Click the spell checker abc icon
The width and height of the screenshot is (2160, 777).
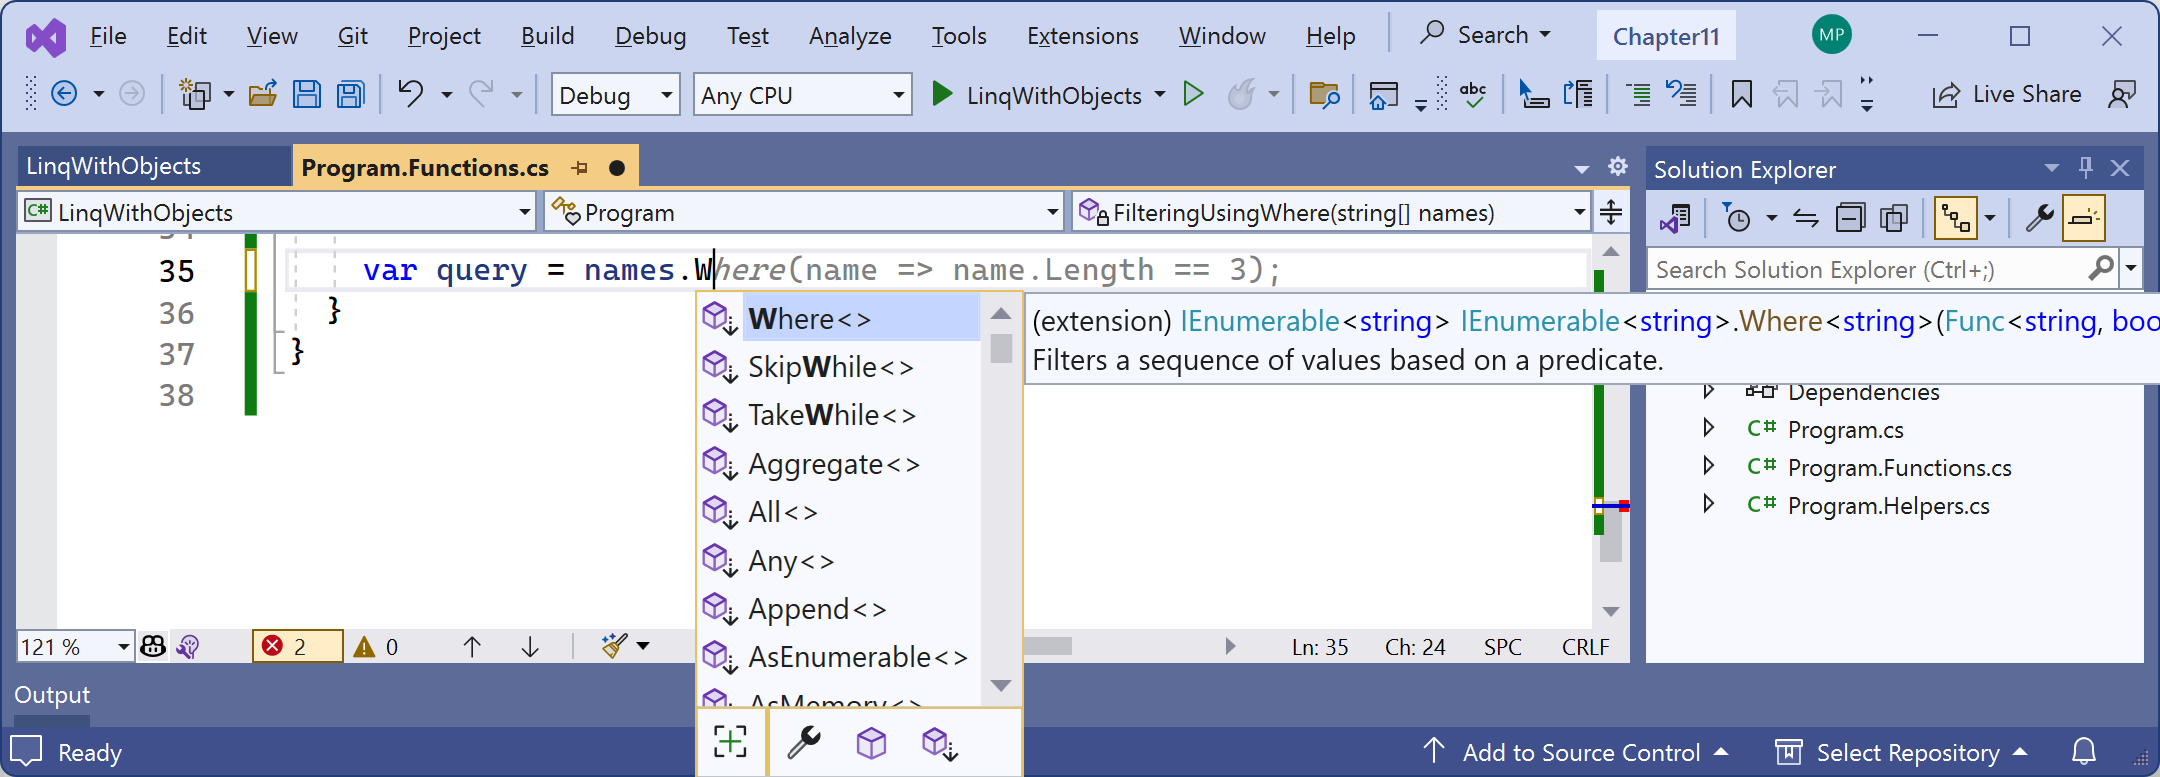click(1473, 95)
